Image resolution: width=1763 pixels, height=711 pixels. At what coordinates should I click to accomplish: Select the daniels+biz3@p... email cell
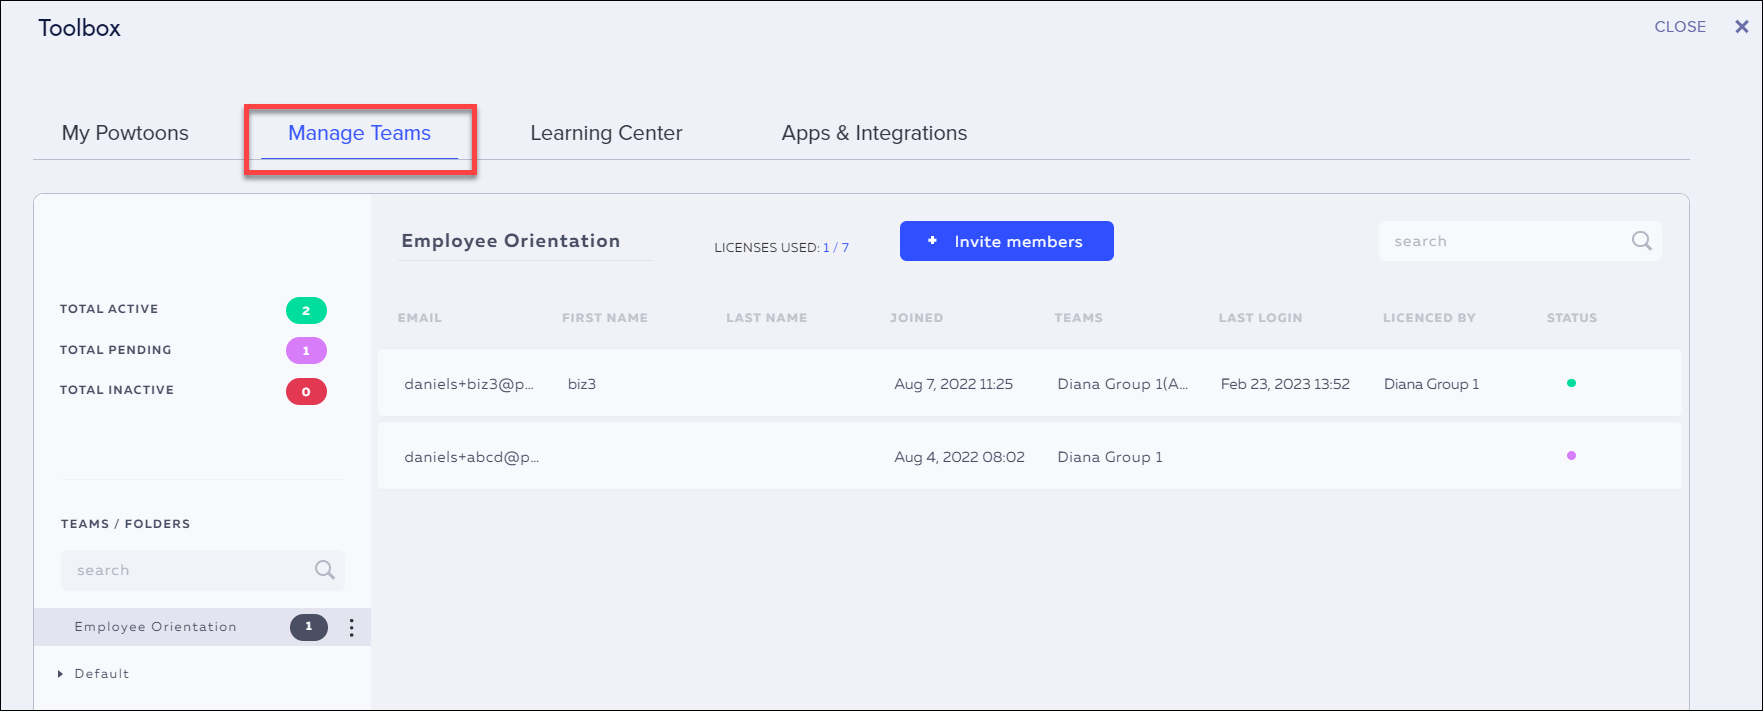coord(469,384)
